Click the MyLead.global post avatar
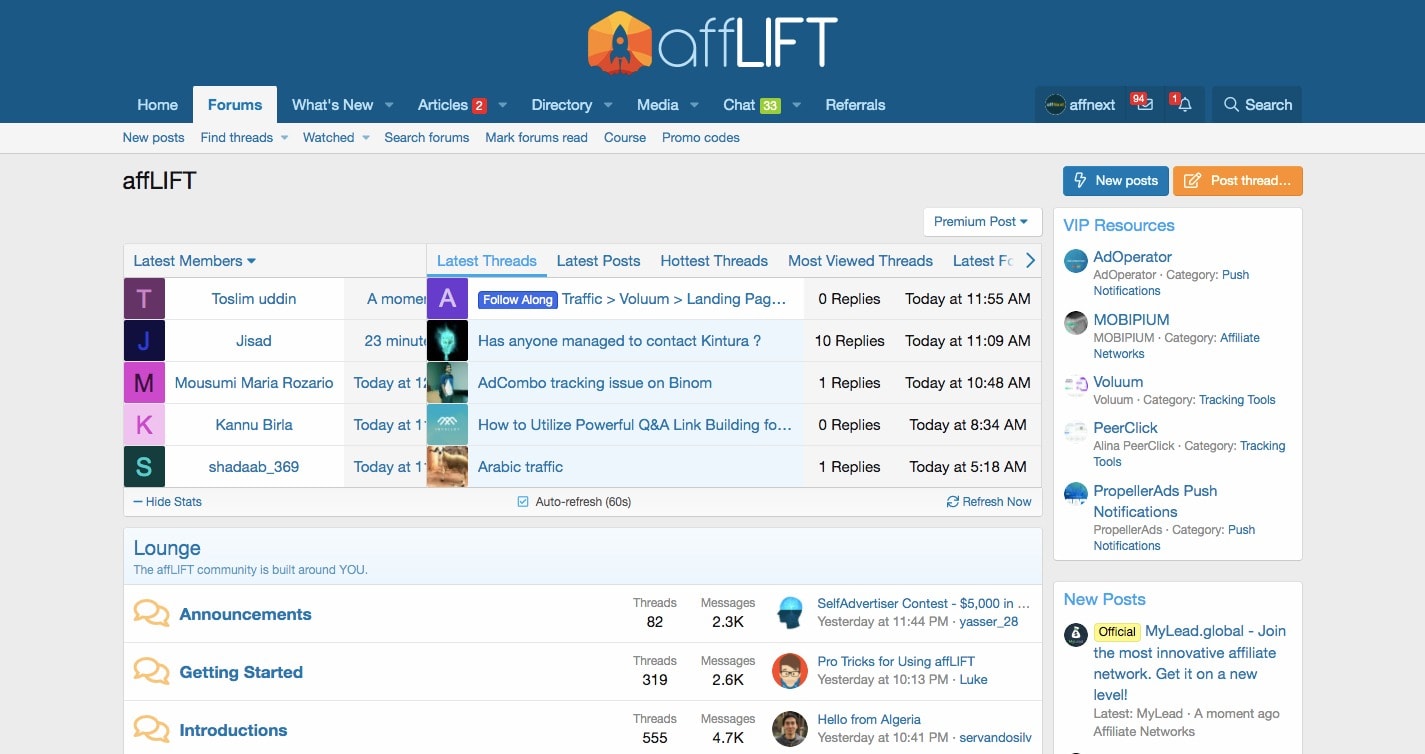This screenshot has height=754, width=1425. 1075,634
